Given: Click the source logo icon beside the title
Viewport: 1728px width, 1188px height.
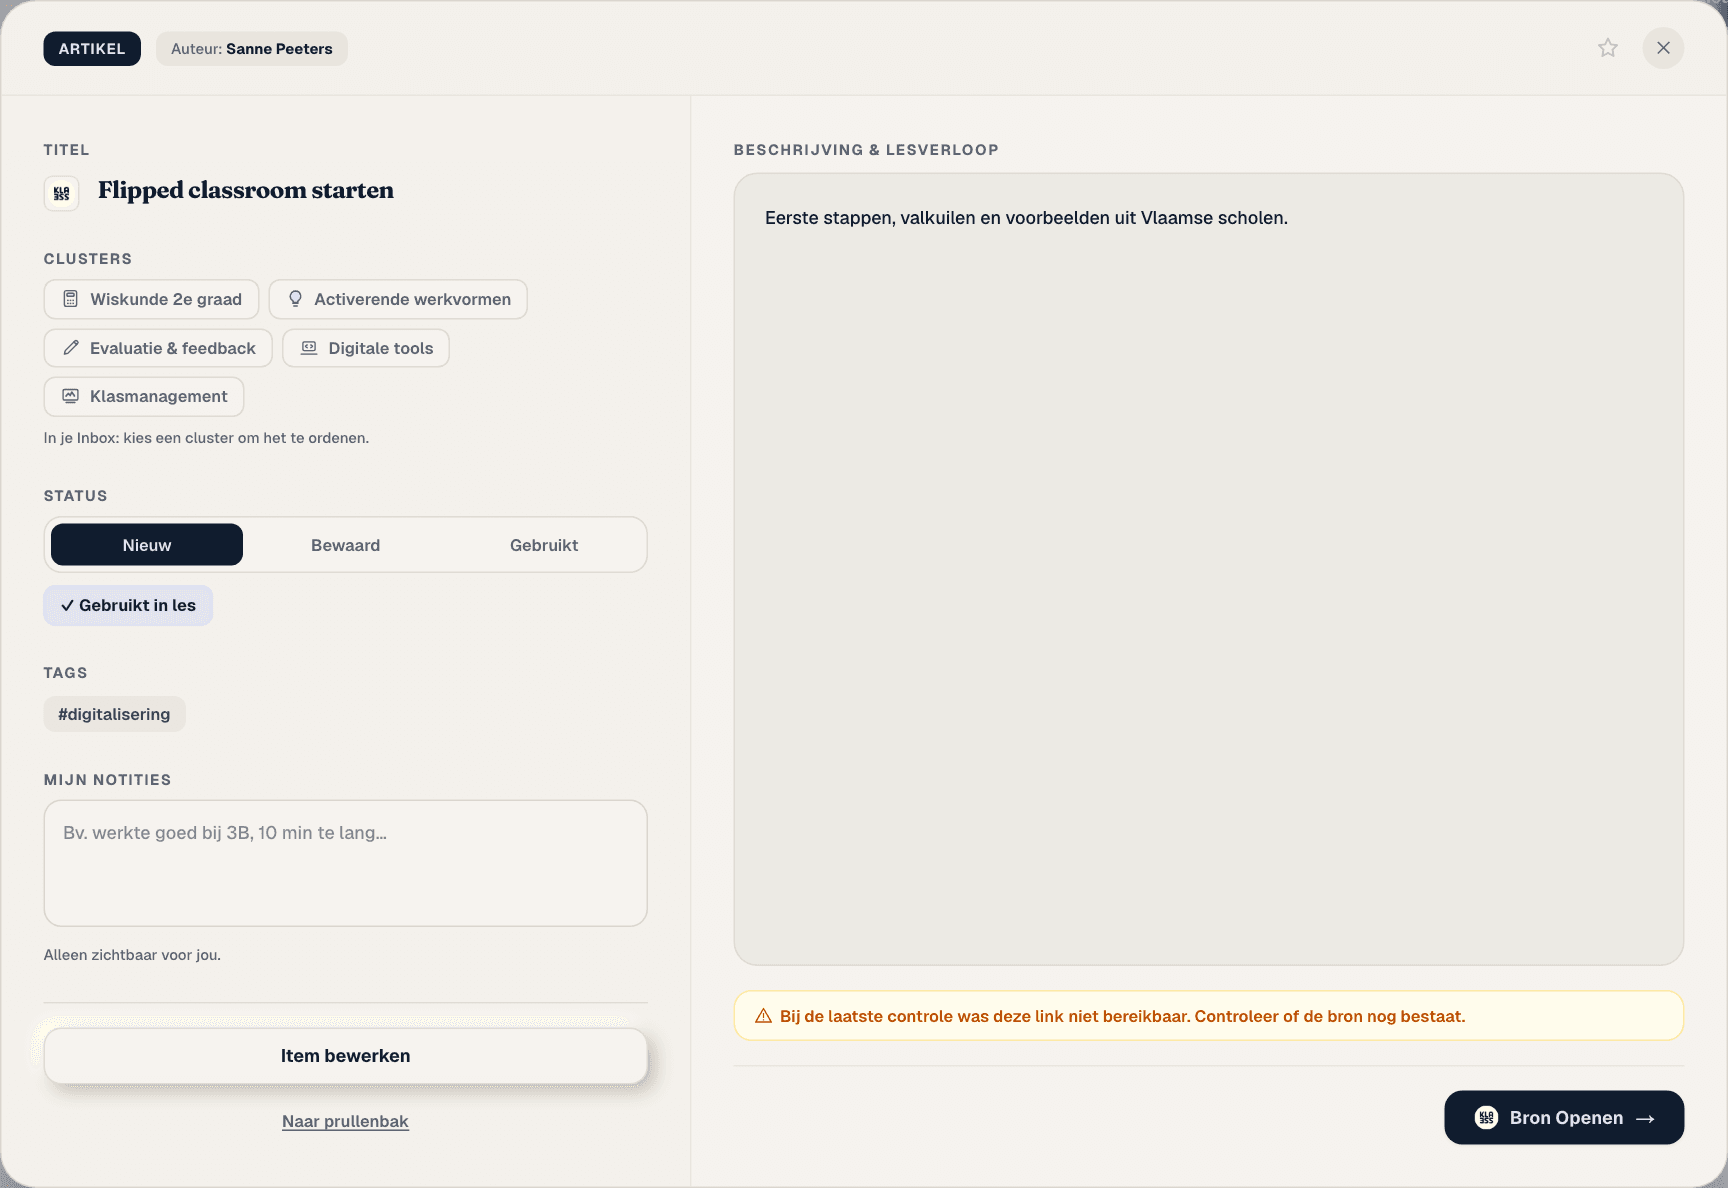Looking at the screenshot, I should [x=61, y=193].
